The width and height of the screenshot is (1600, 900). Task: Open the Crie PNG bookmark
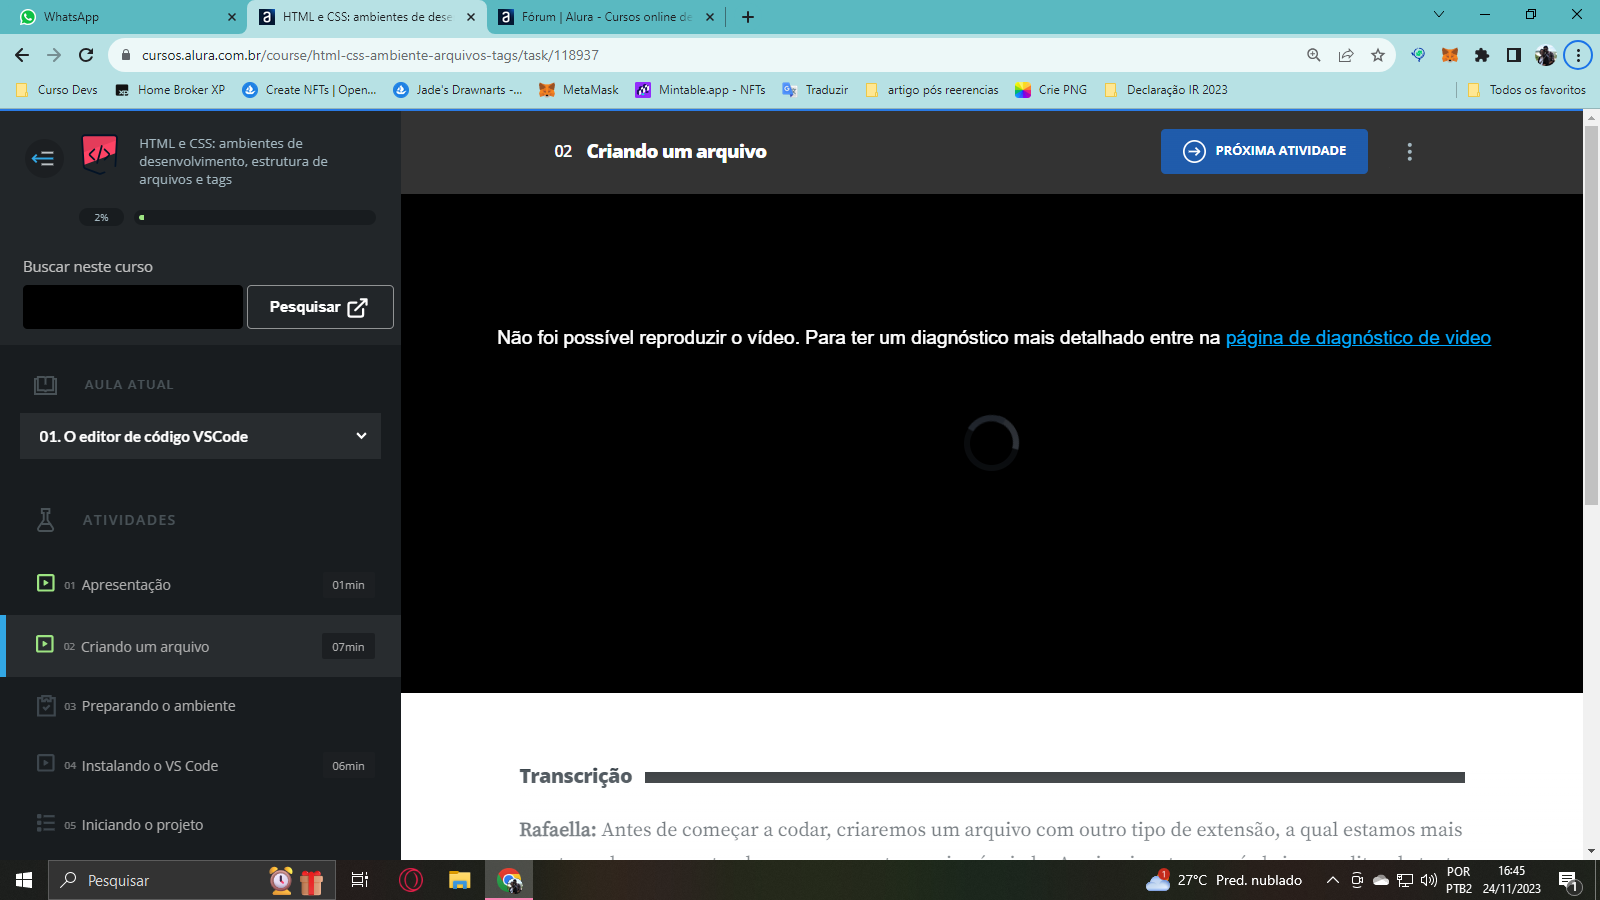click(1051, 90)
